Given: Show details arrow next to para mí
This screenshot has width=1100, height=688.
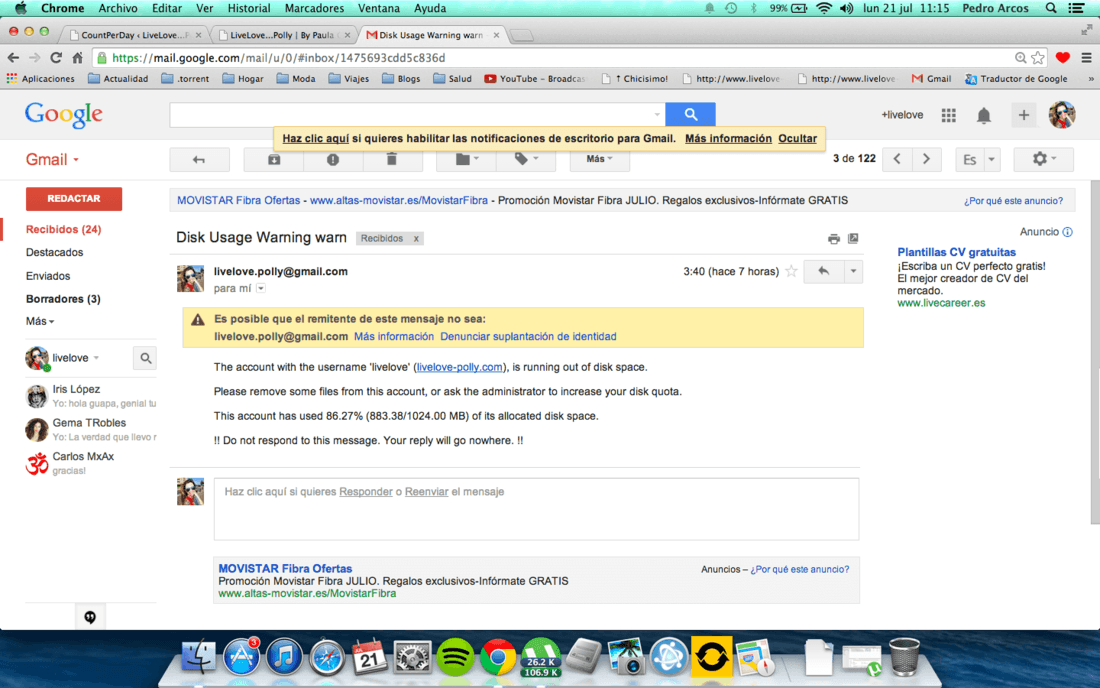Looking at the screenshot, I should (x=261, y=288).
